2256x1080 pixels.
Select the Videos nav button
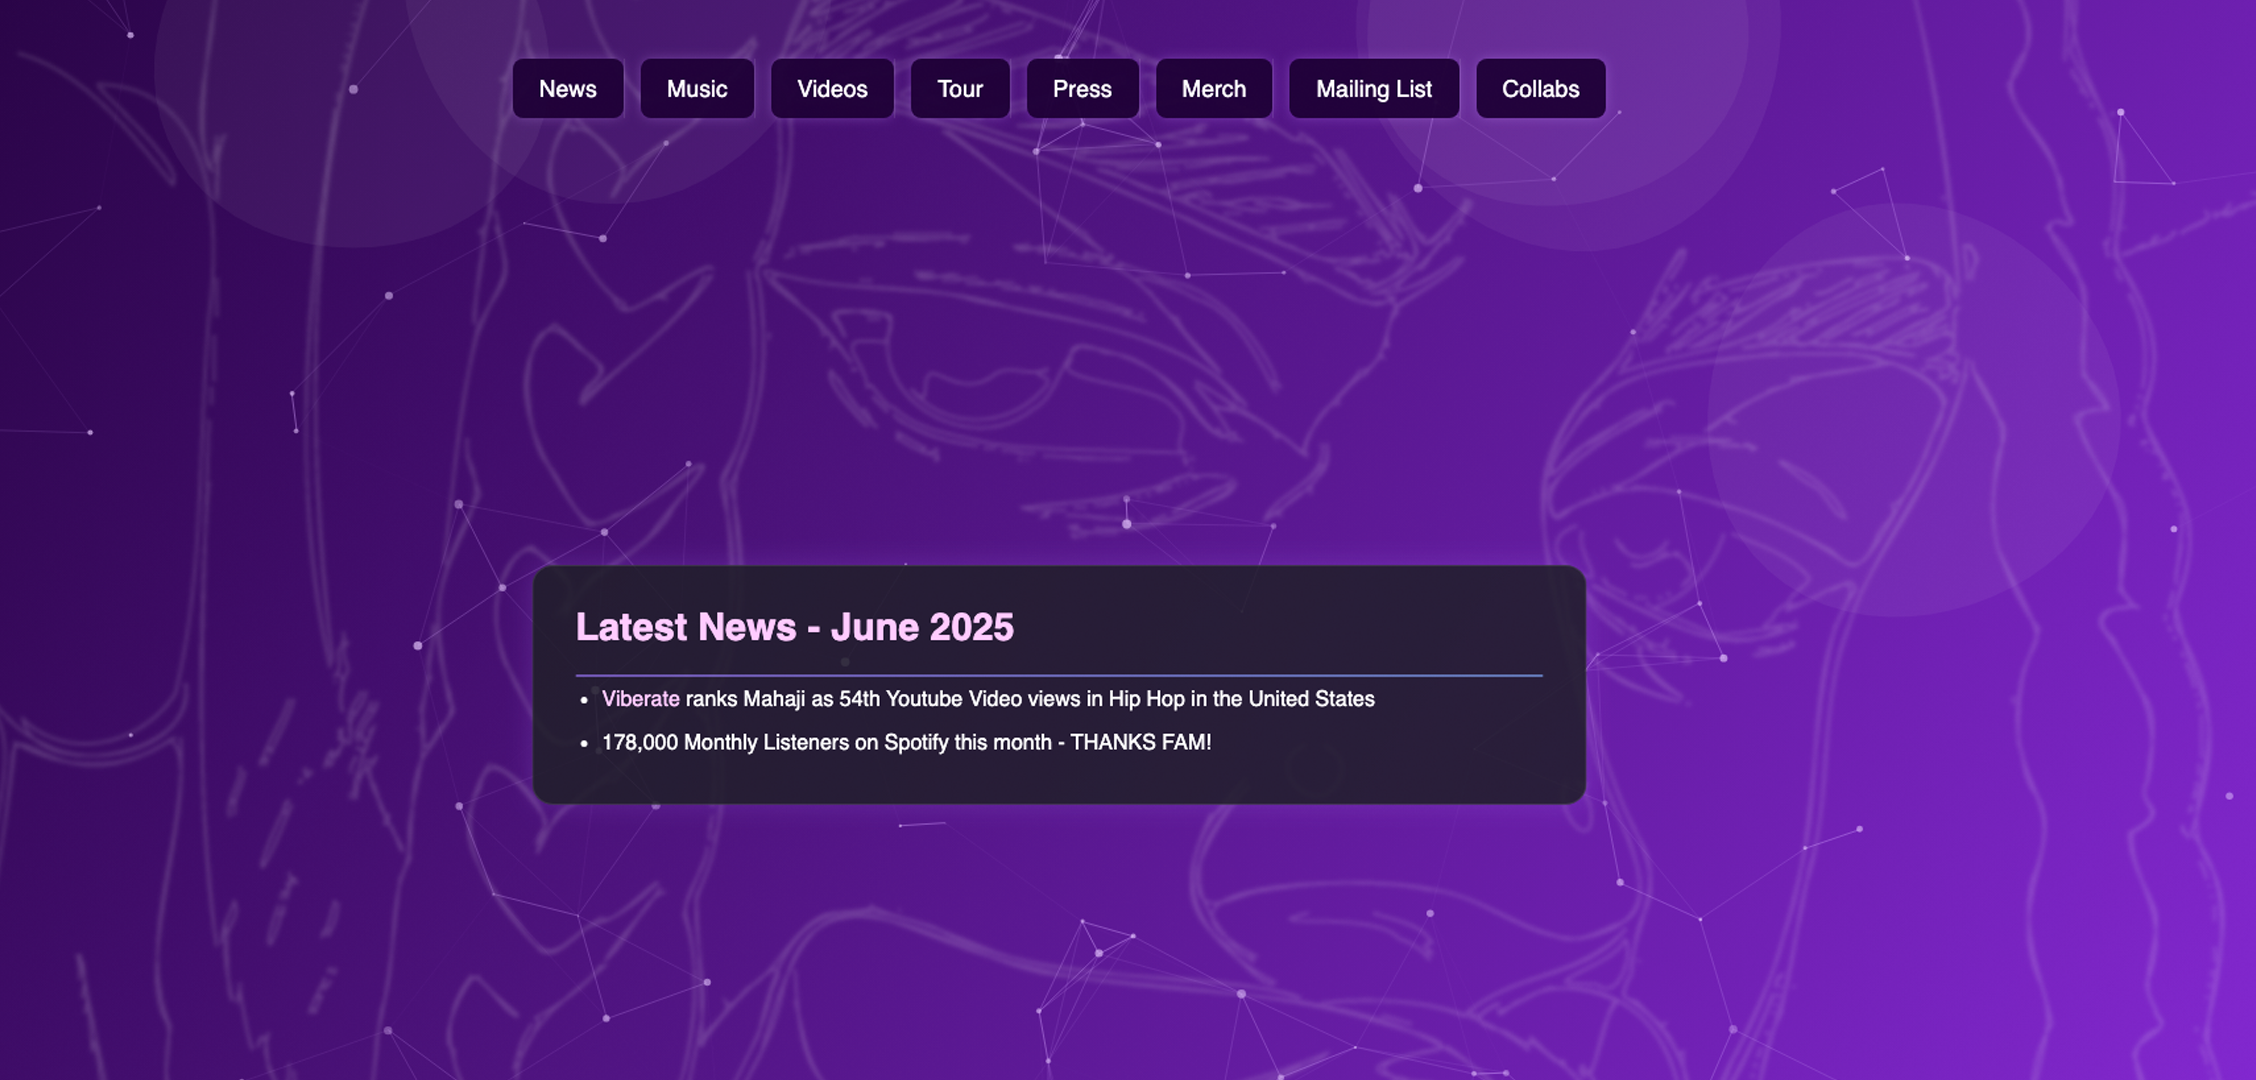[x=832, y=89]
